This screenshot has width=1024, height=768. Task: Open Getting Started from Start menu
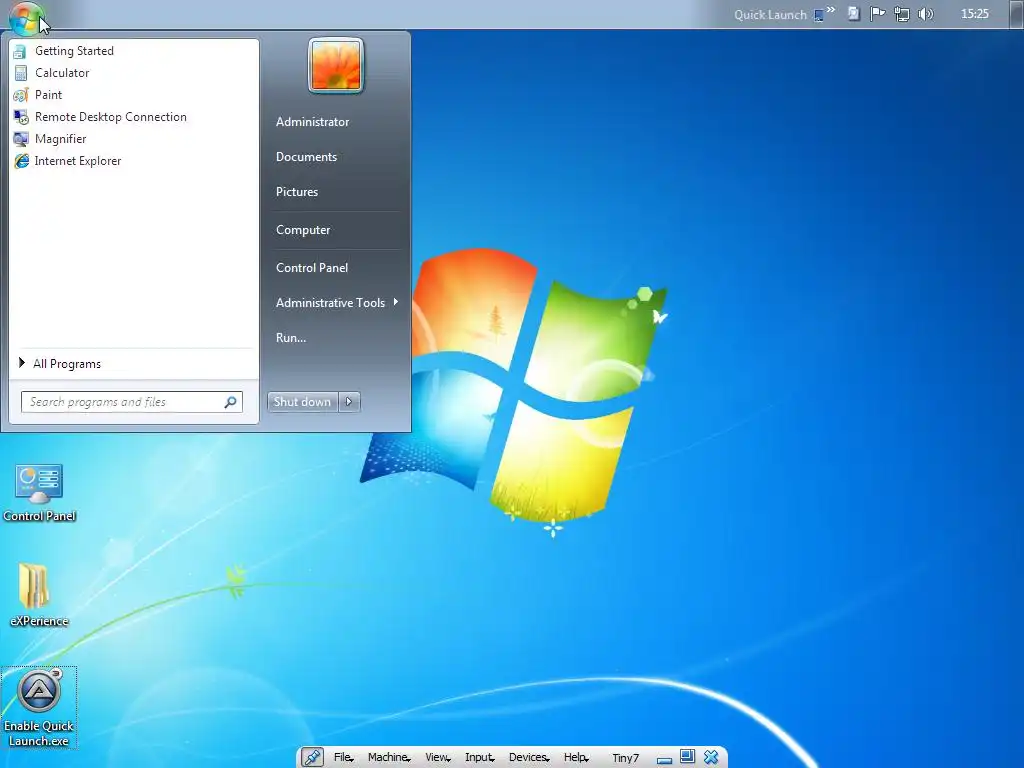134,51
